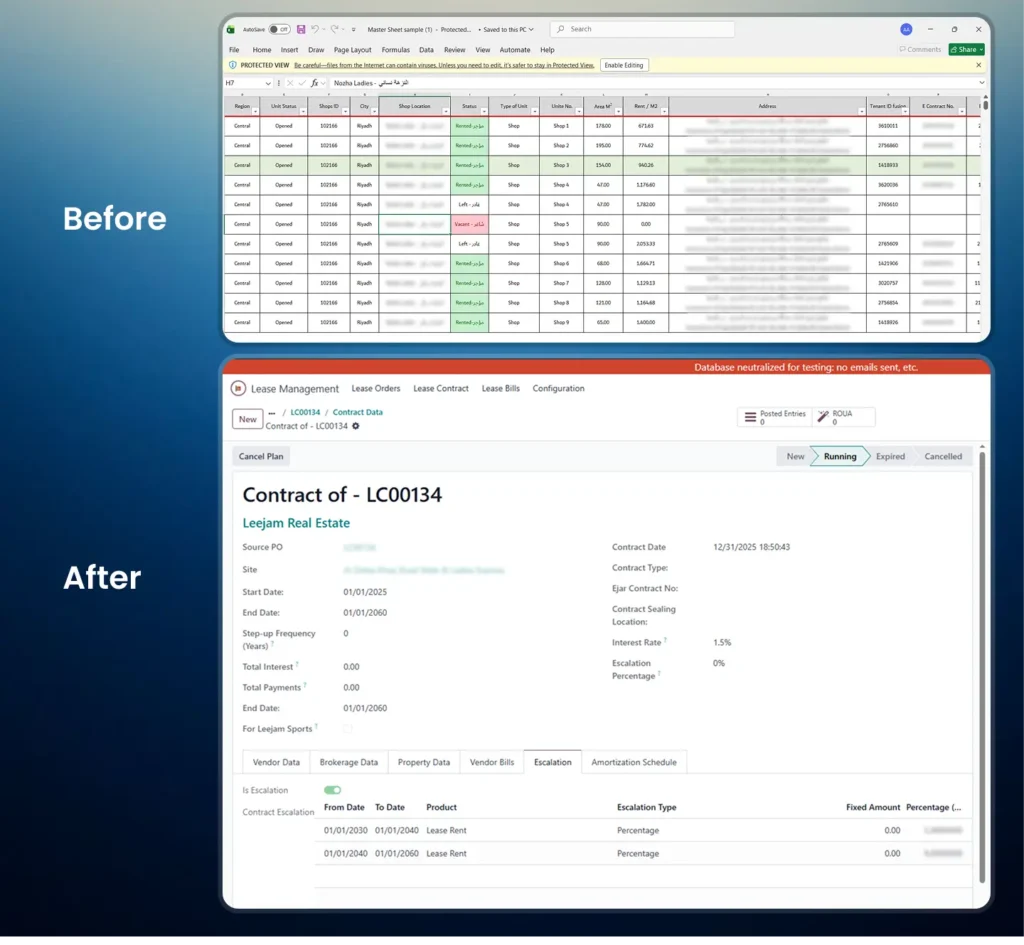Screen dimensions: 1024x945
Task: Close the Protected View message bar
Action: [x=978, y=65]
